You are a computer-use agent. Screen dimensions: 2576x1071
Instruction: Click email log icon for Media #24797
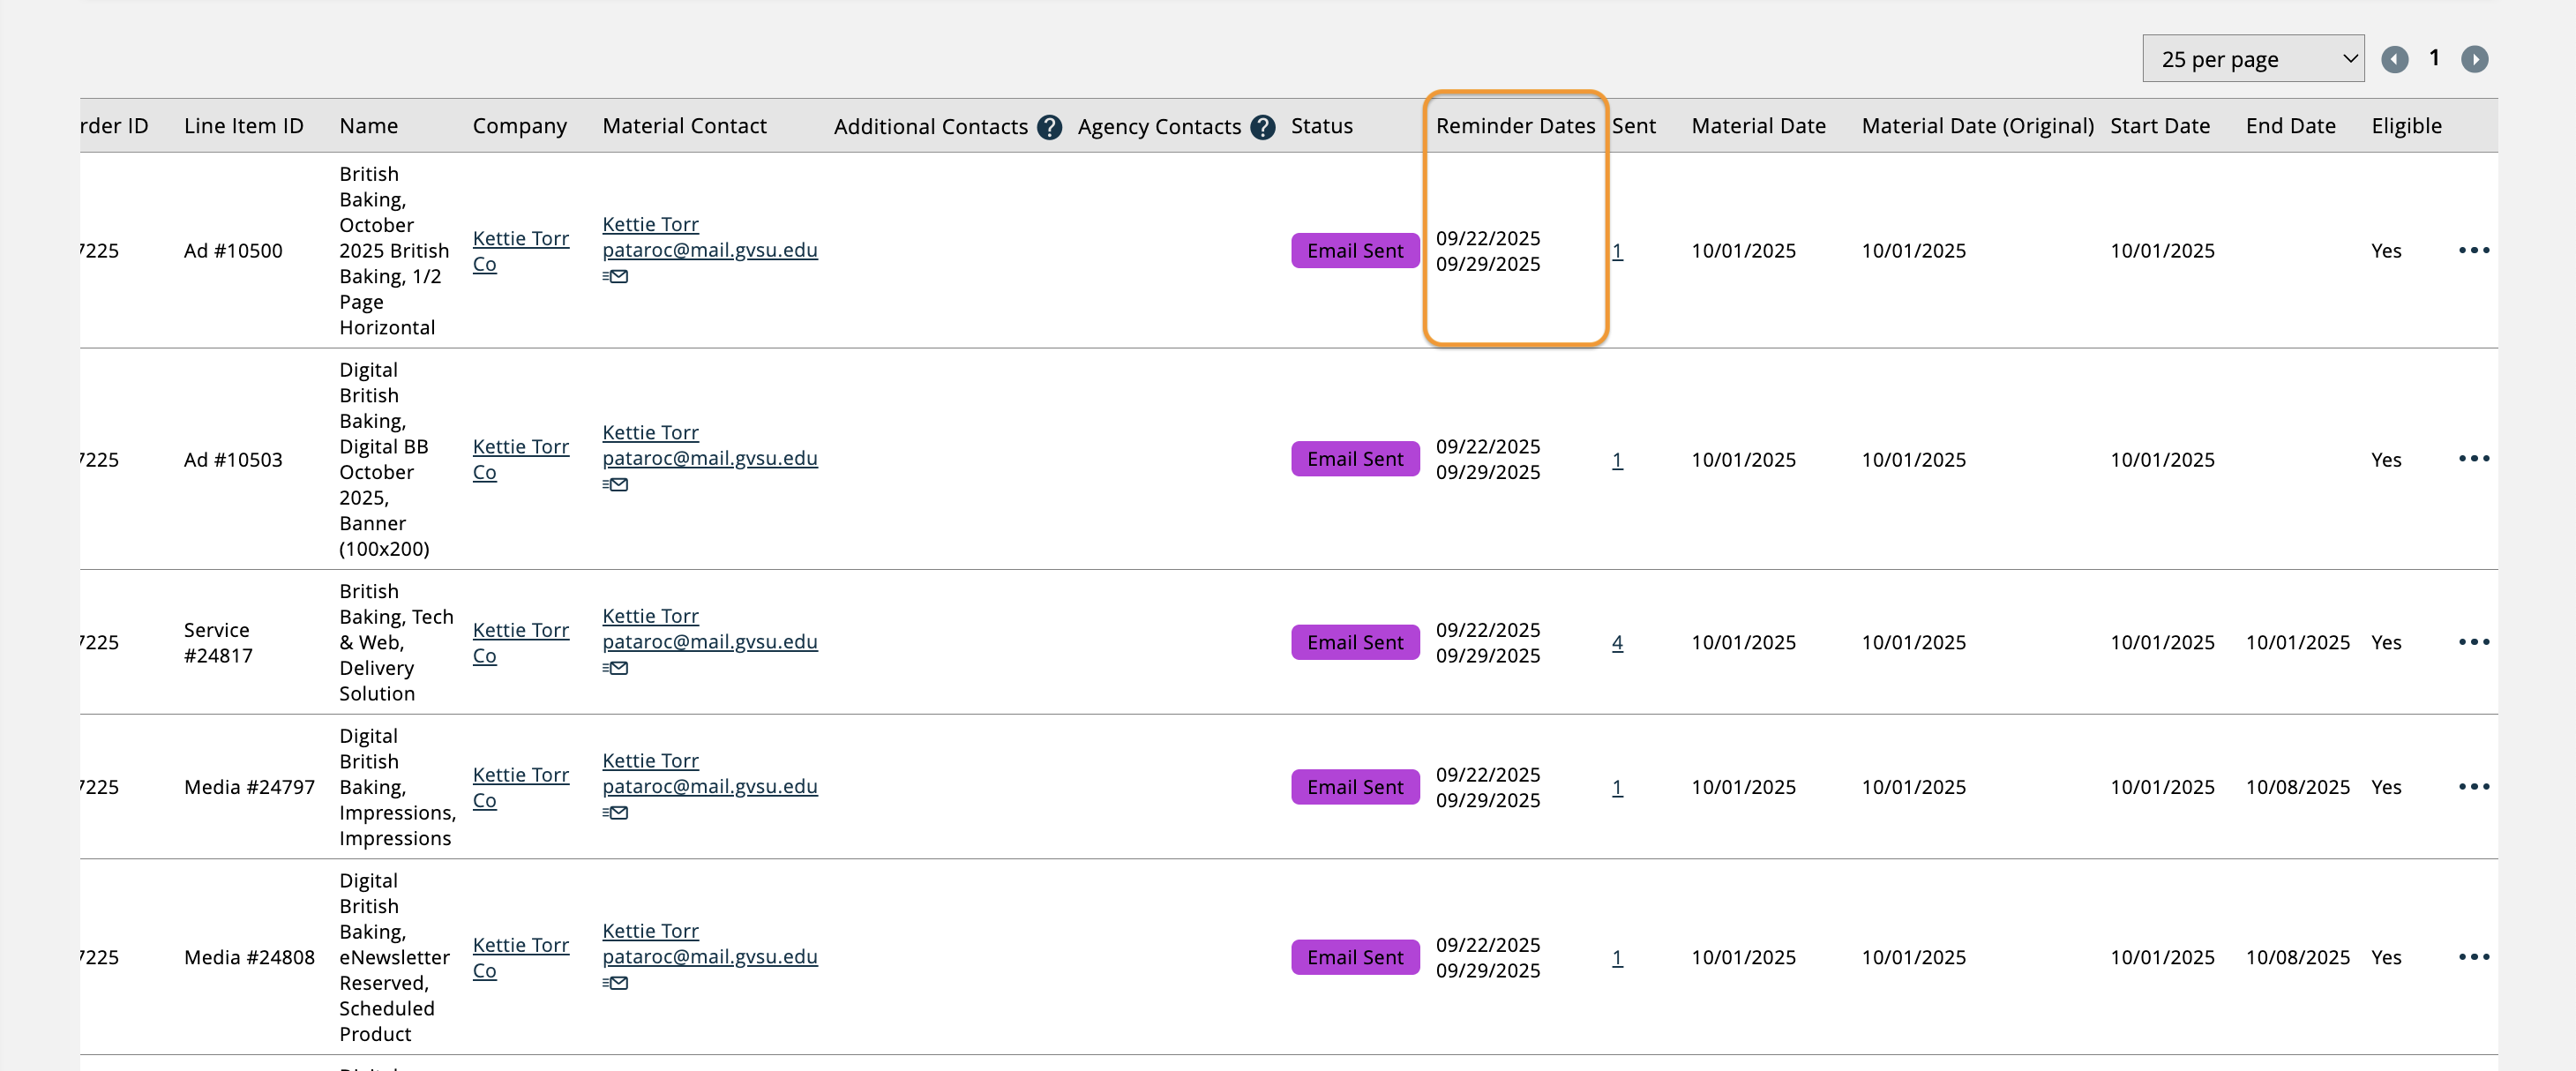[x=616, y=813]
